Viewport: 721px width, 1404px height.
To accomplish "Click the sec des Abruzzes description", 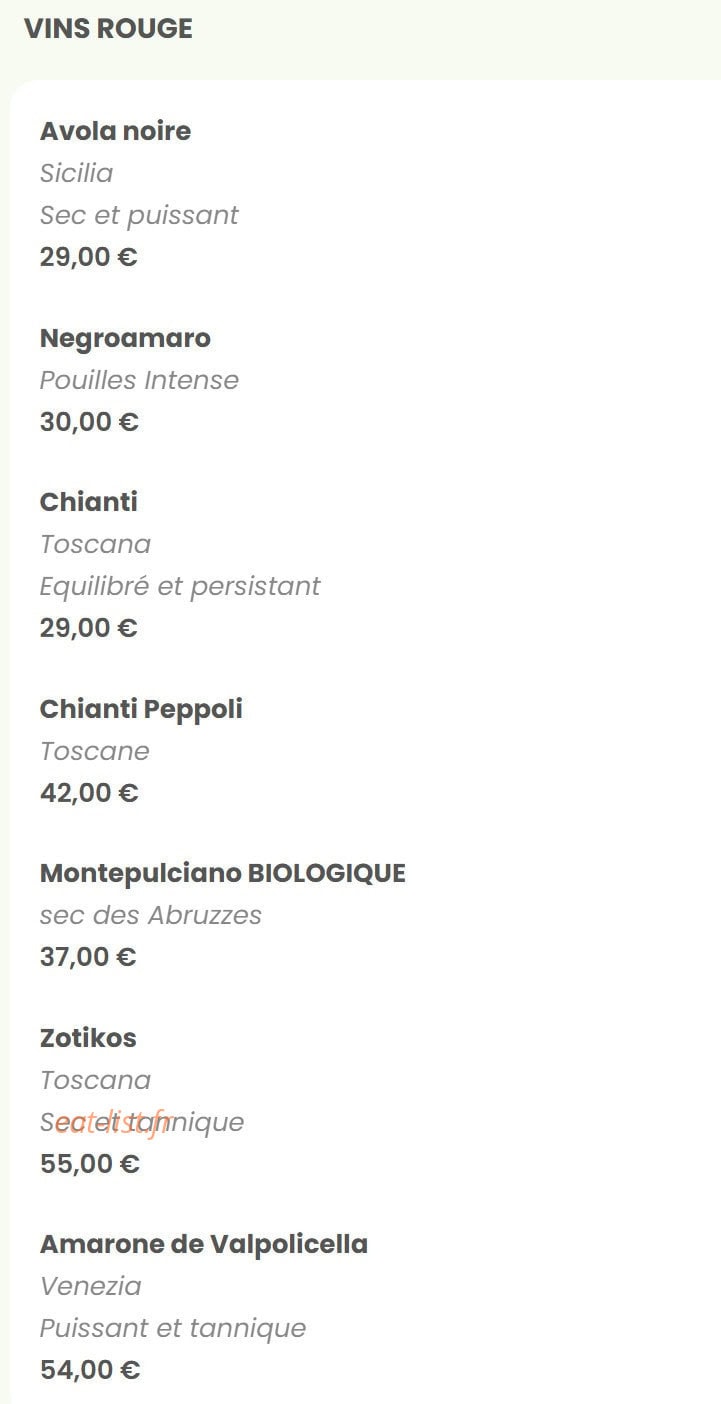I will pyautogui.click(x=151, y=915).
